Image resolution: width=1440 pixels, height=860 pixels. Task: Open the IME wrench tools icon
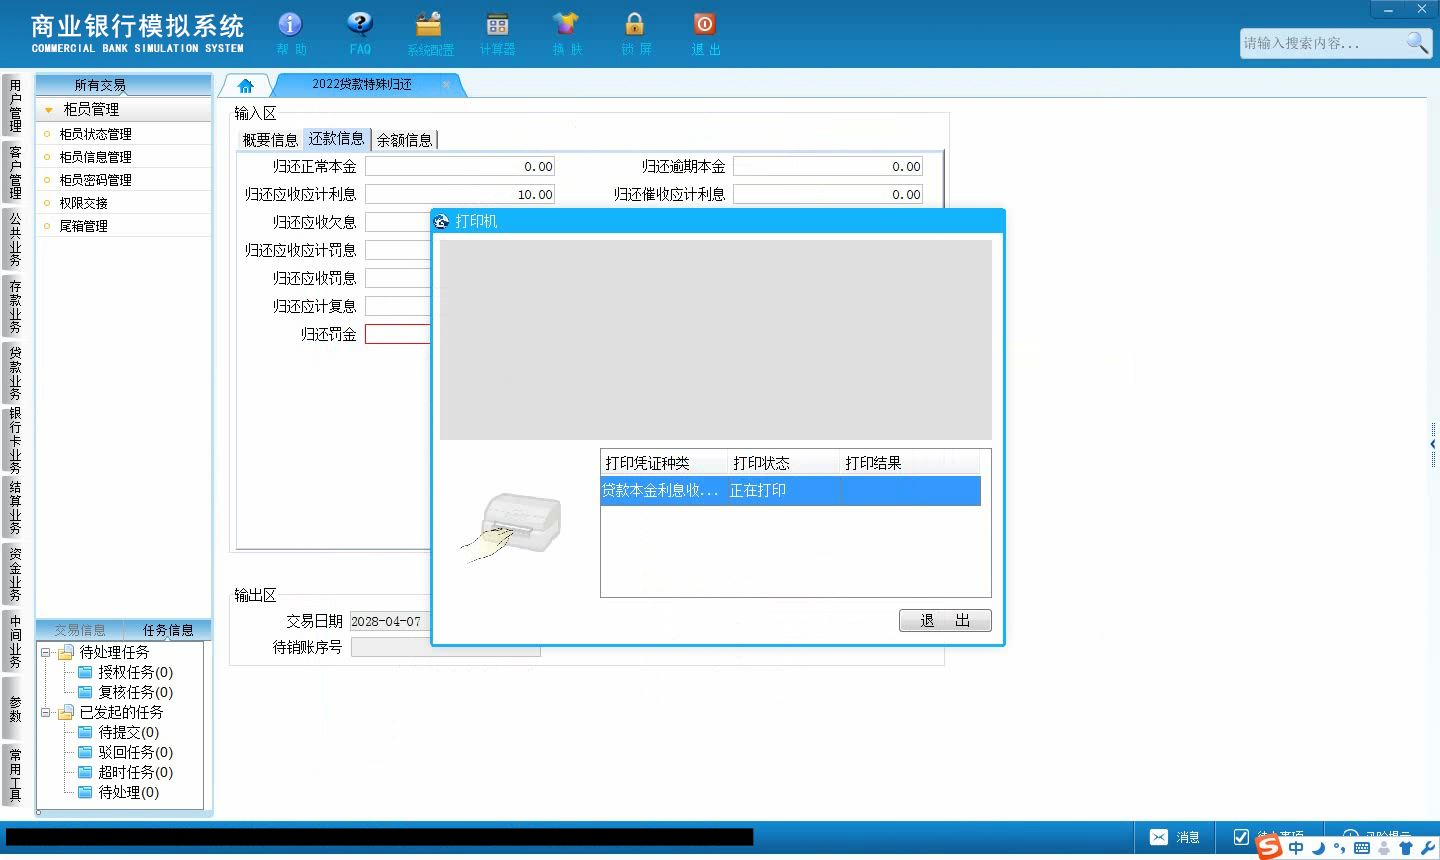[x=1427, y=848]
